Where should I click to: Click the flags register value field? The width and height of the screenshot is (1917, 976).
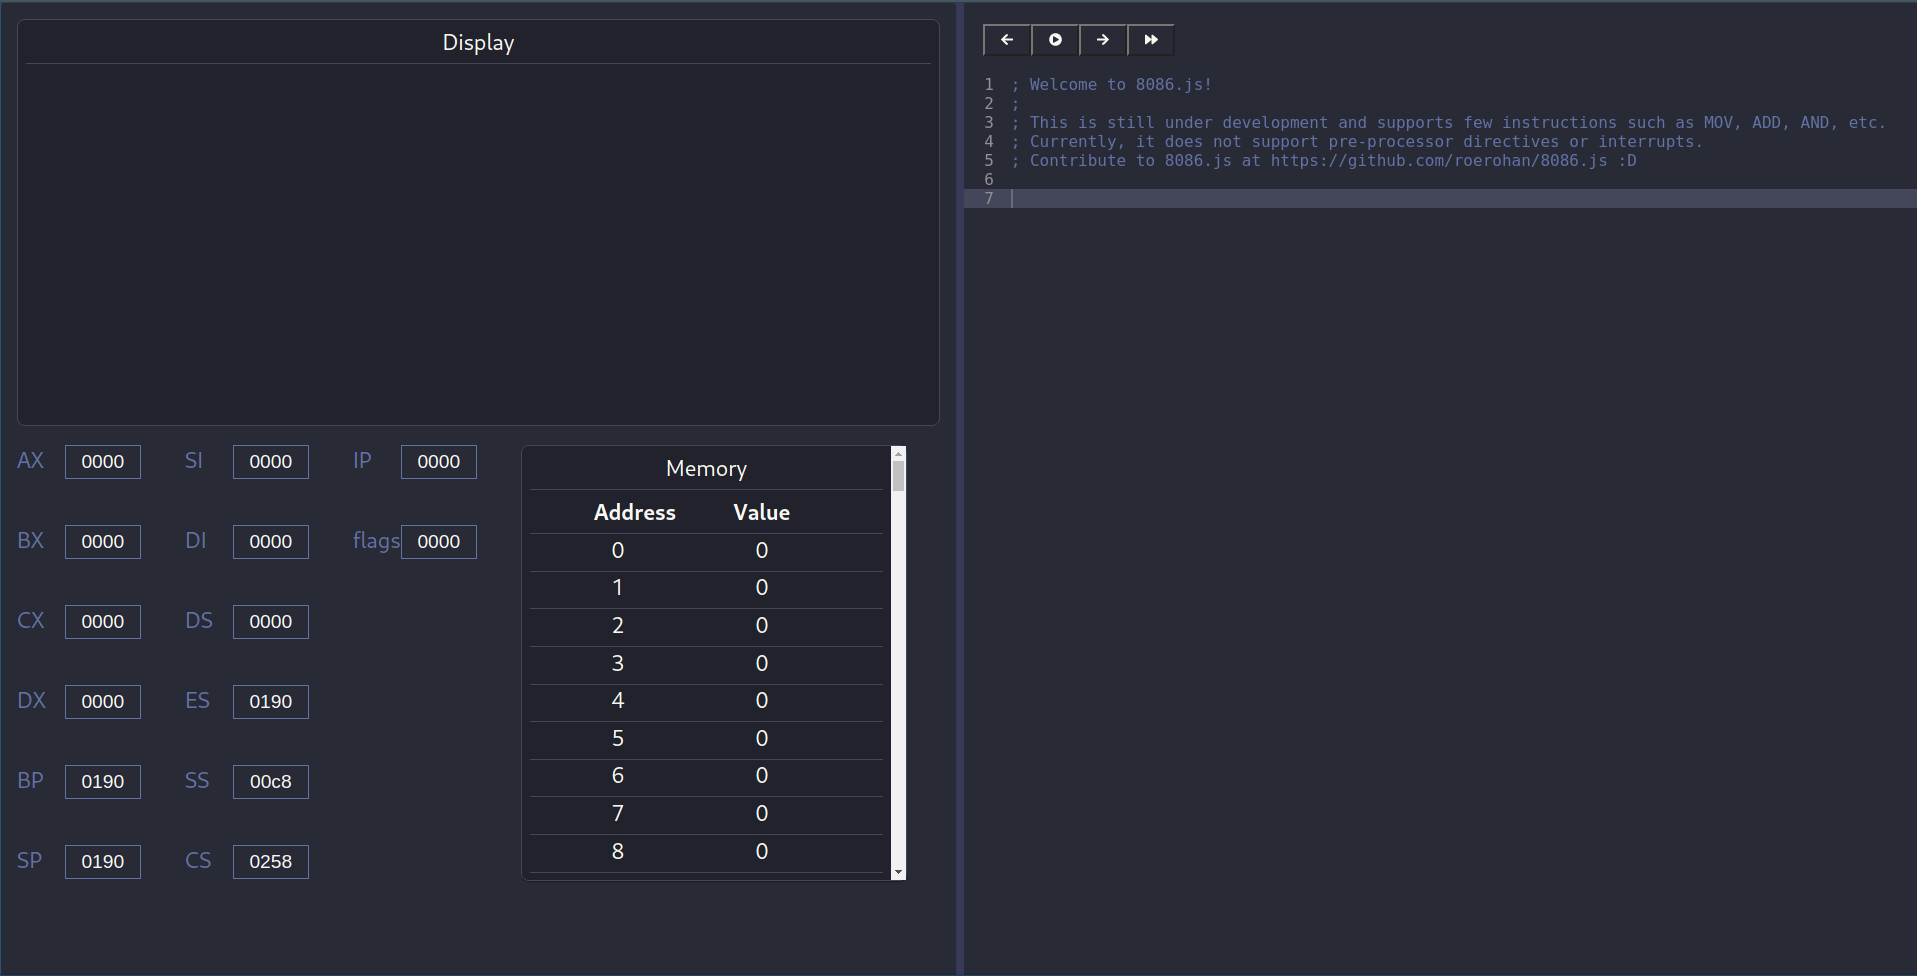tap(439, 542)
